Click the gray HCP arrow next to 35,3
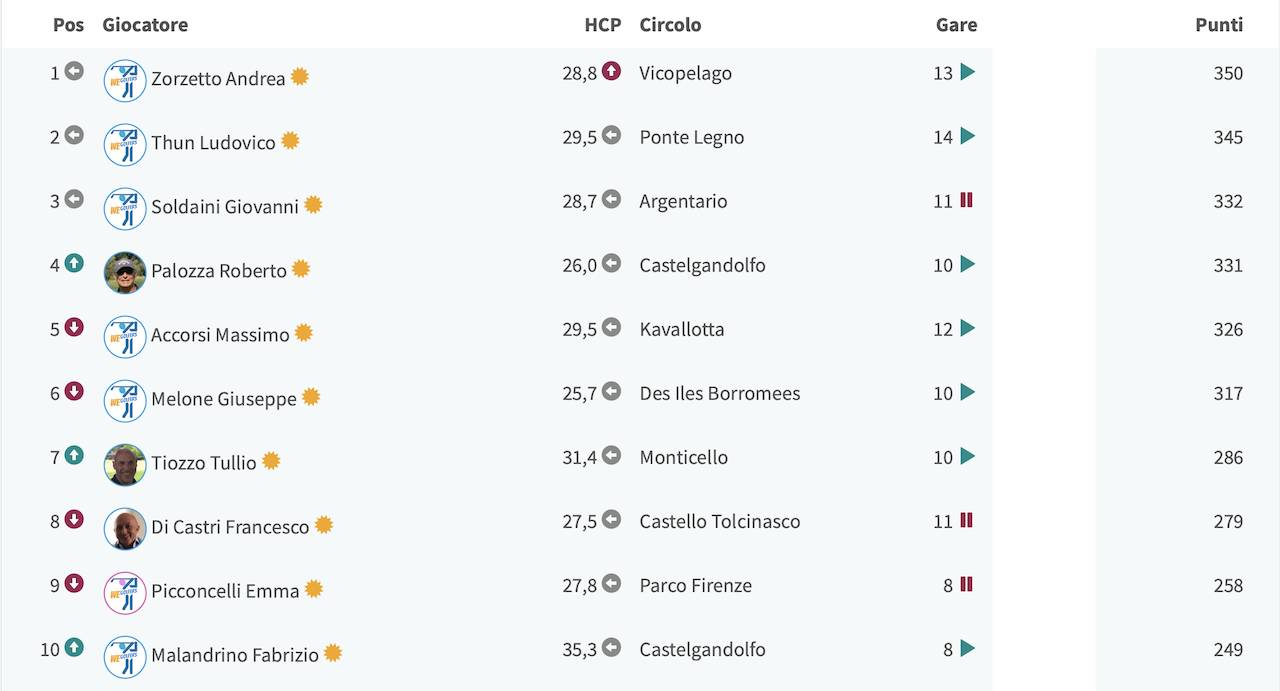Image resolution: width=1280 pixels, height=691 pixels. 611,647
